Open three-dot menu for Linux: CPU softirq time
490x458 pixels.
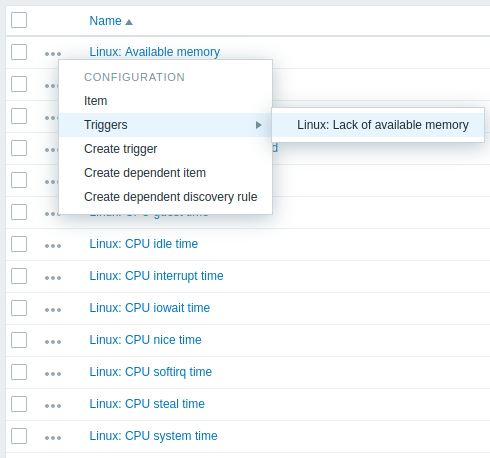53,374
